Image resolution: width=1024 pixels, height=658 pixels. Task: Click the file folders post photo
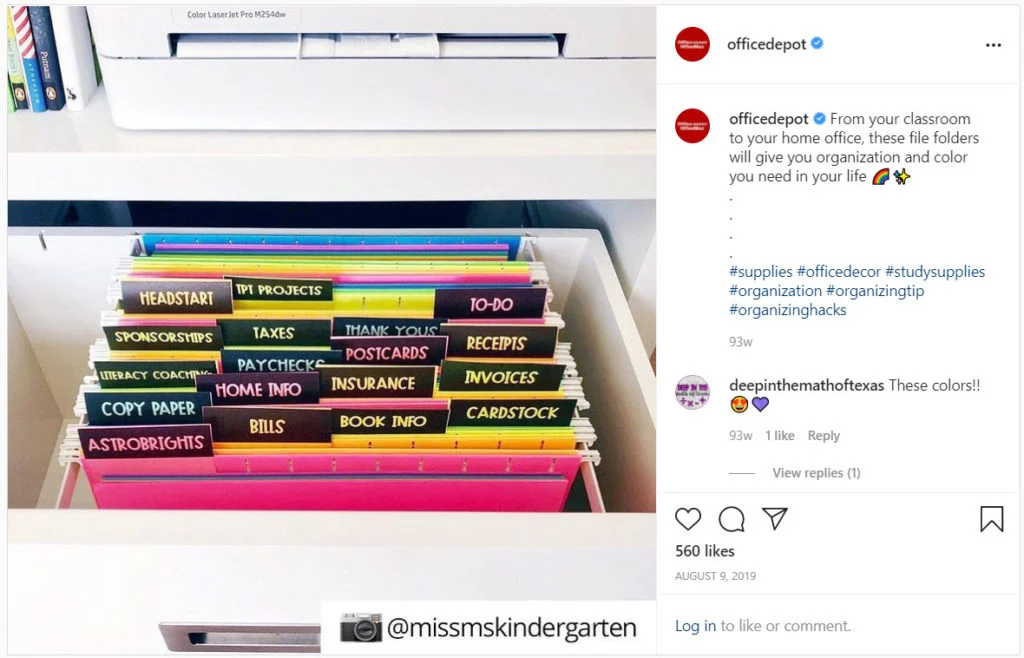(x=332, y=329)
